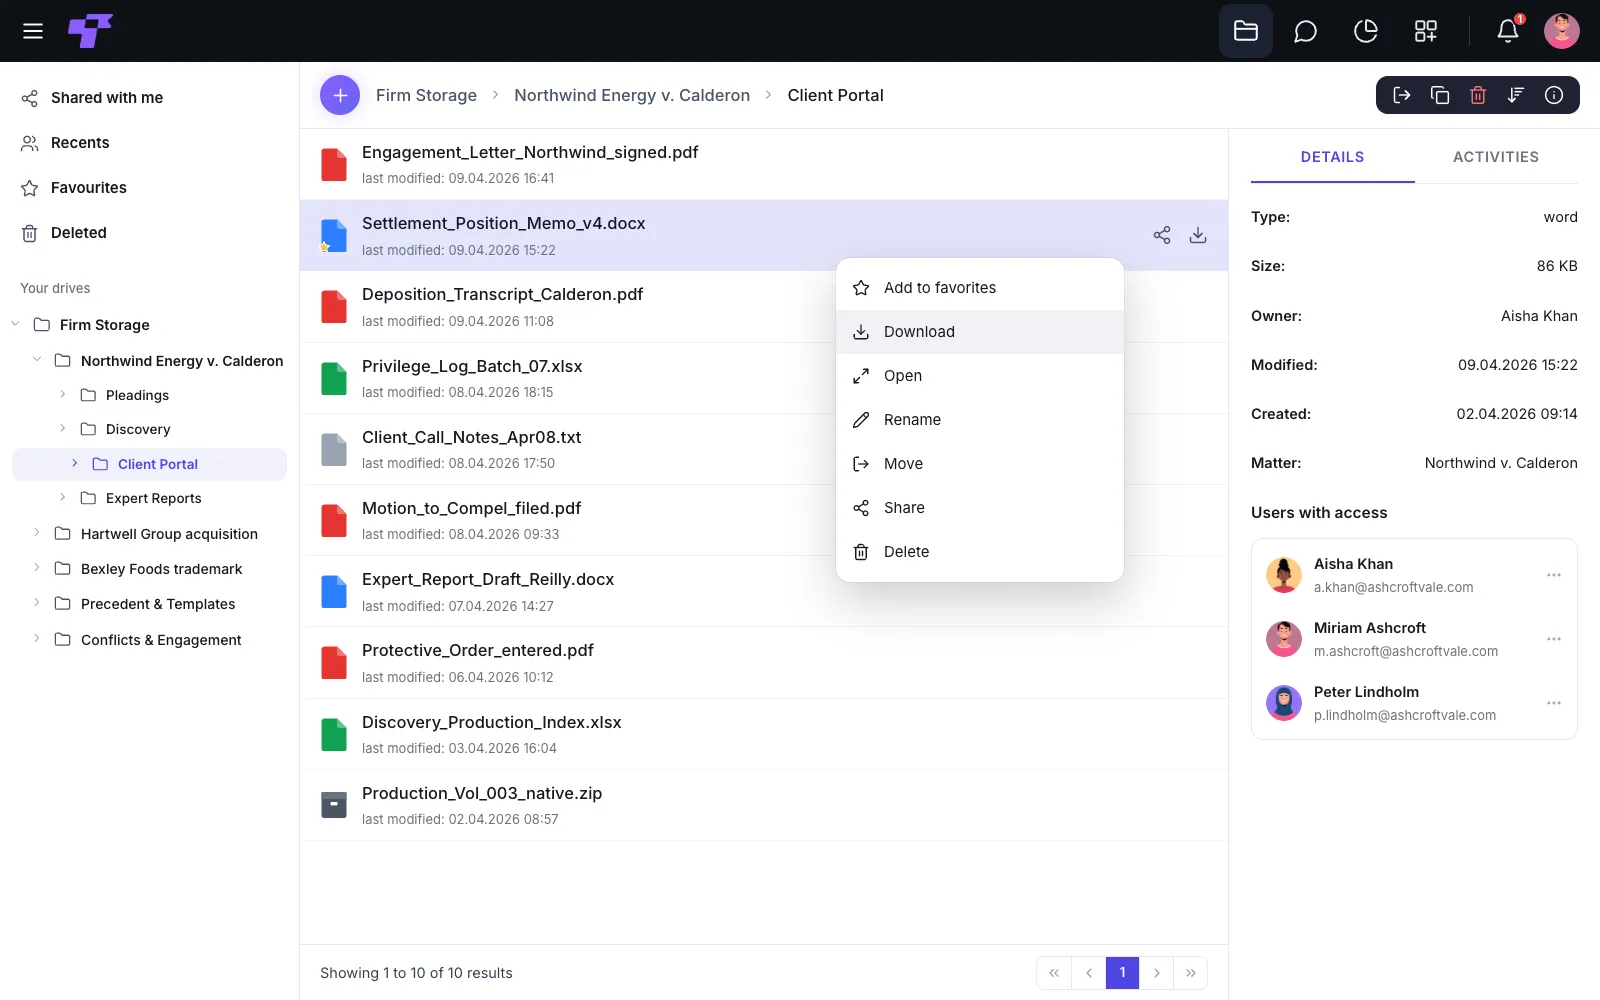1600x1000 pixels.
Task: Open options for Miriam Ashcroft access
Action: point(1554,639)
